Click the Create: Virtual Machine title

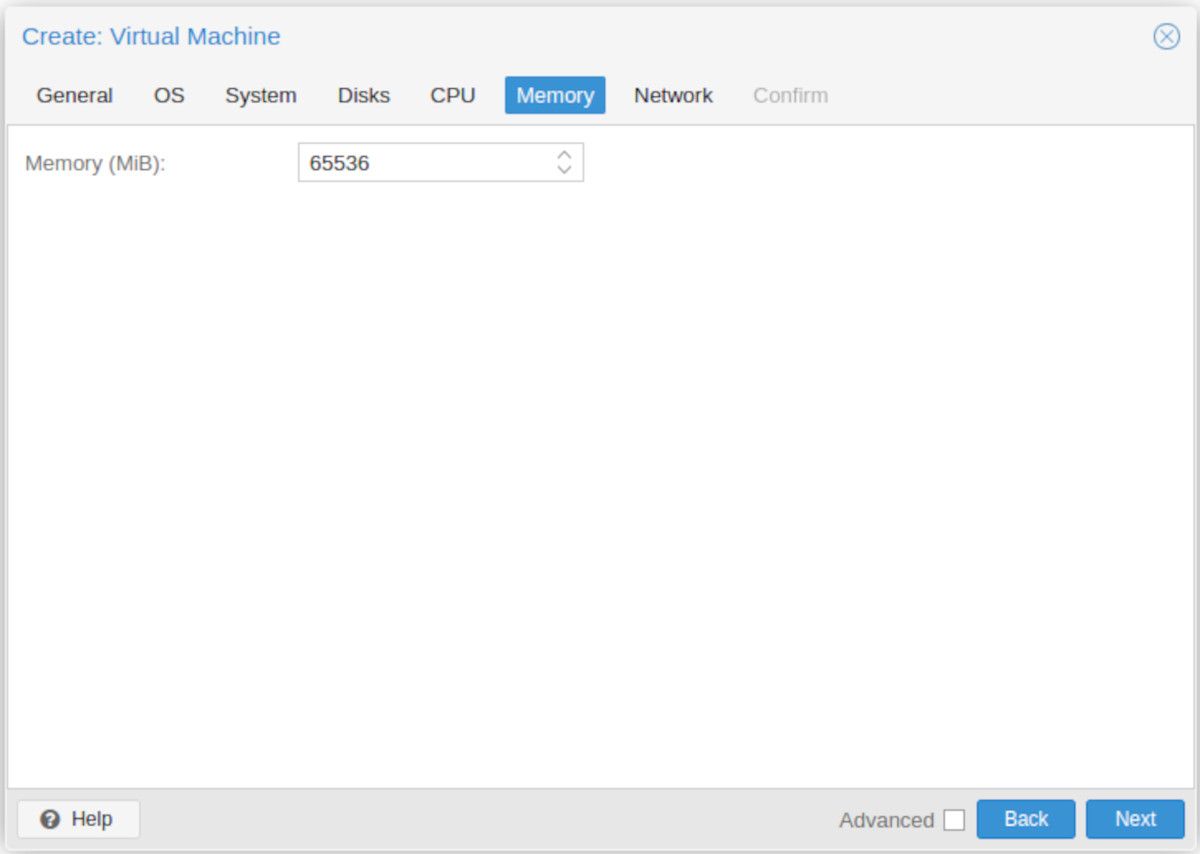click(x=151, y=37)
